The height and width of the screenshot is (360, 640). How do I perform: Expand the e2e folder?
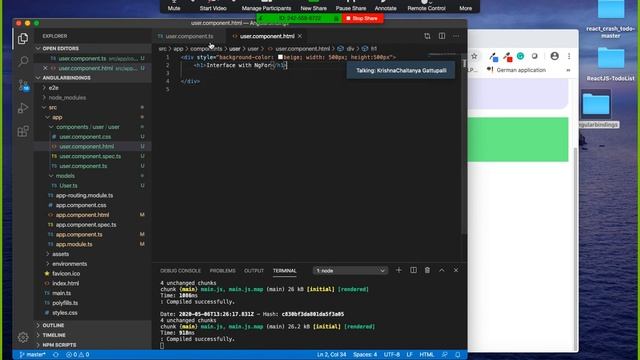tap(53, 88)
